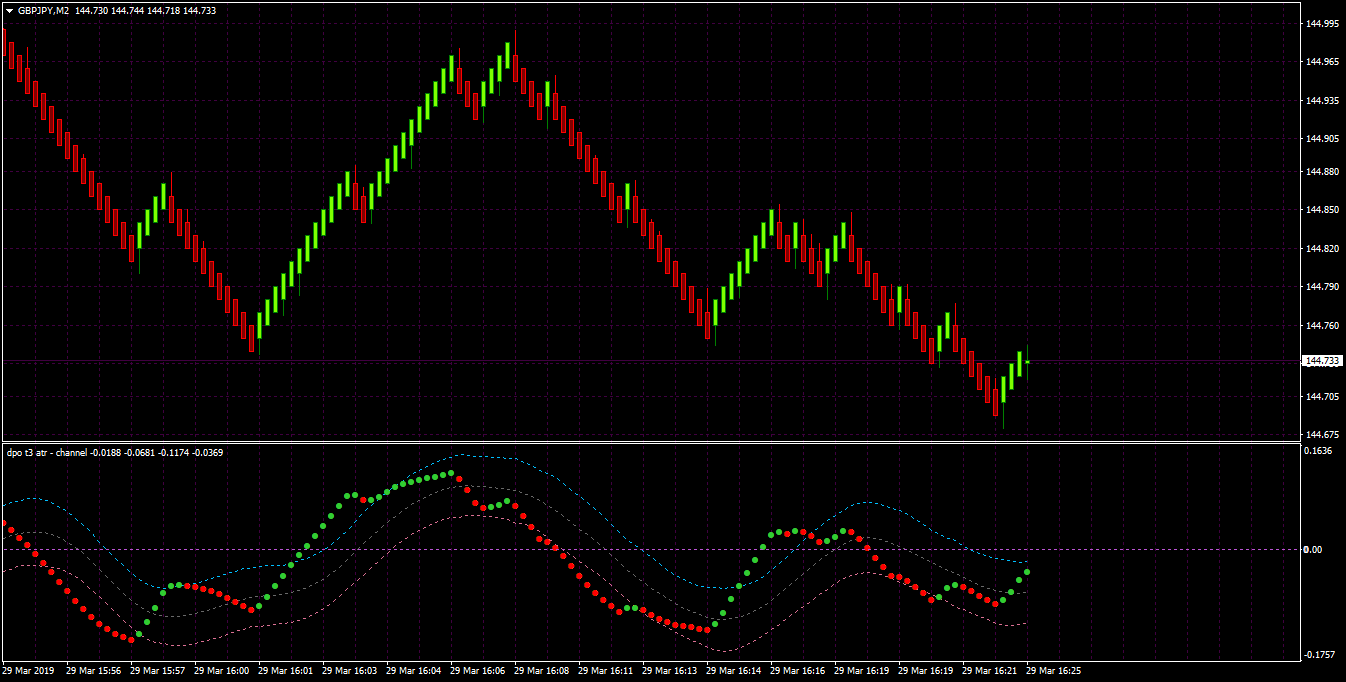Click the GBPJPY,M2 chart title text
The width and height of the screenshot is (1346, 682).
[x=43, y=10]
